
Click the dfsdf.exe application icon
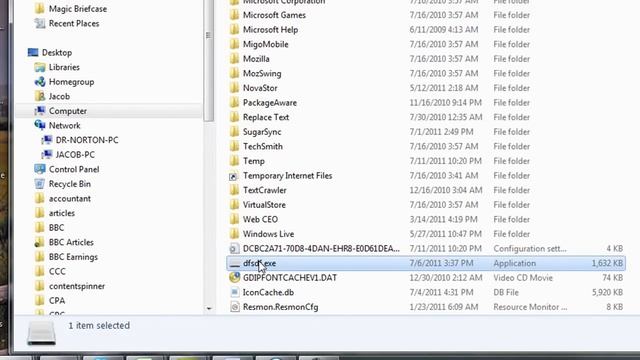[x=234, y=264]
